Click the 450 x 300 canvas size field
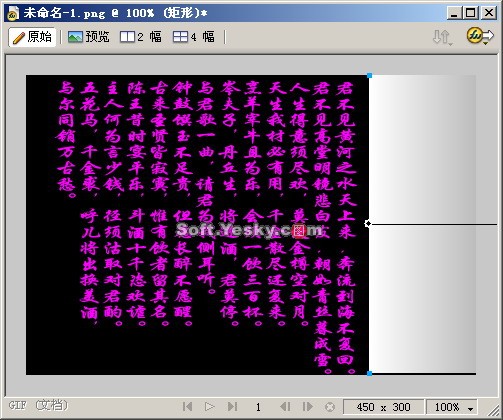Viewport: 503px width, 420px height. [383, 407]
